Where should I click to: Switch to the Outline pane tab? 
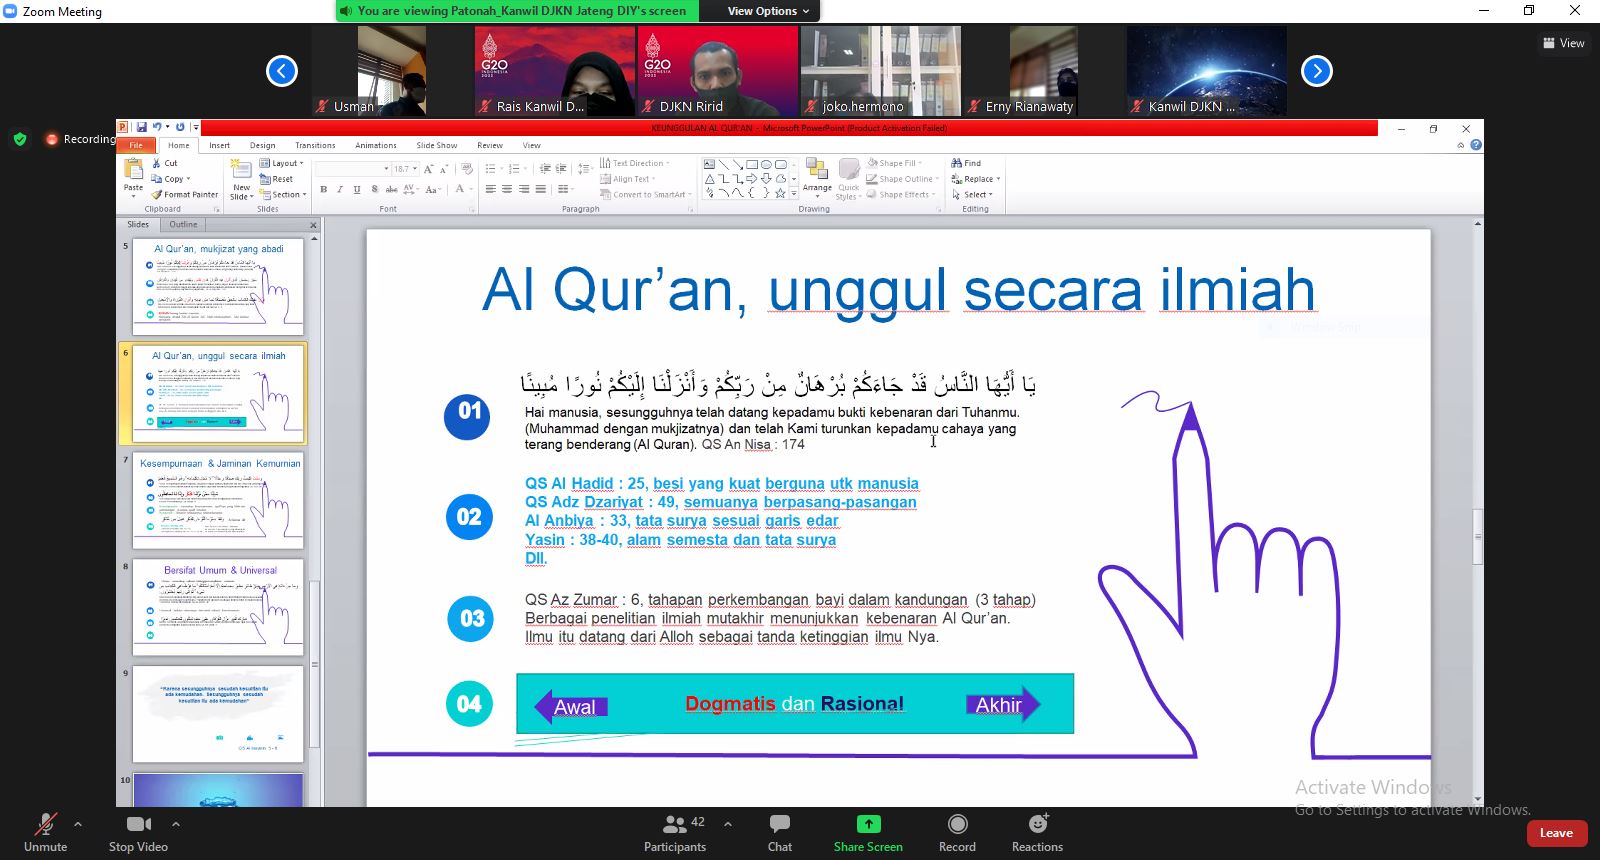click(x=183, y=224)
